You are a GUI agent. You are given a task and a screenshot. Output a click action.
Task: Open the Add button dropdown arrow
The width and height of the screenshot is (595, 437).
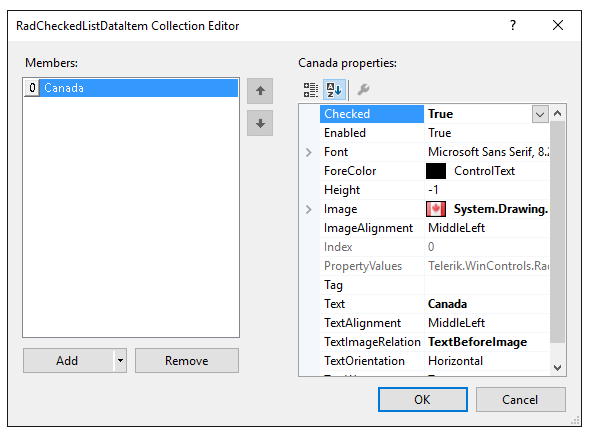[120, 360]
